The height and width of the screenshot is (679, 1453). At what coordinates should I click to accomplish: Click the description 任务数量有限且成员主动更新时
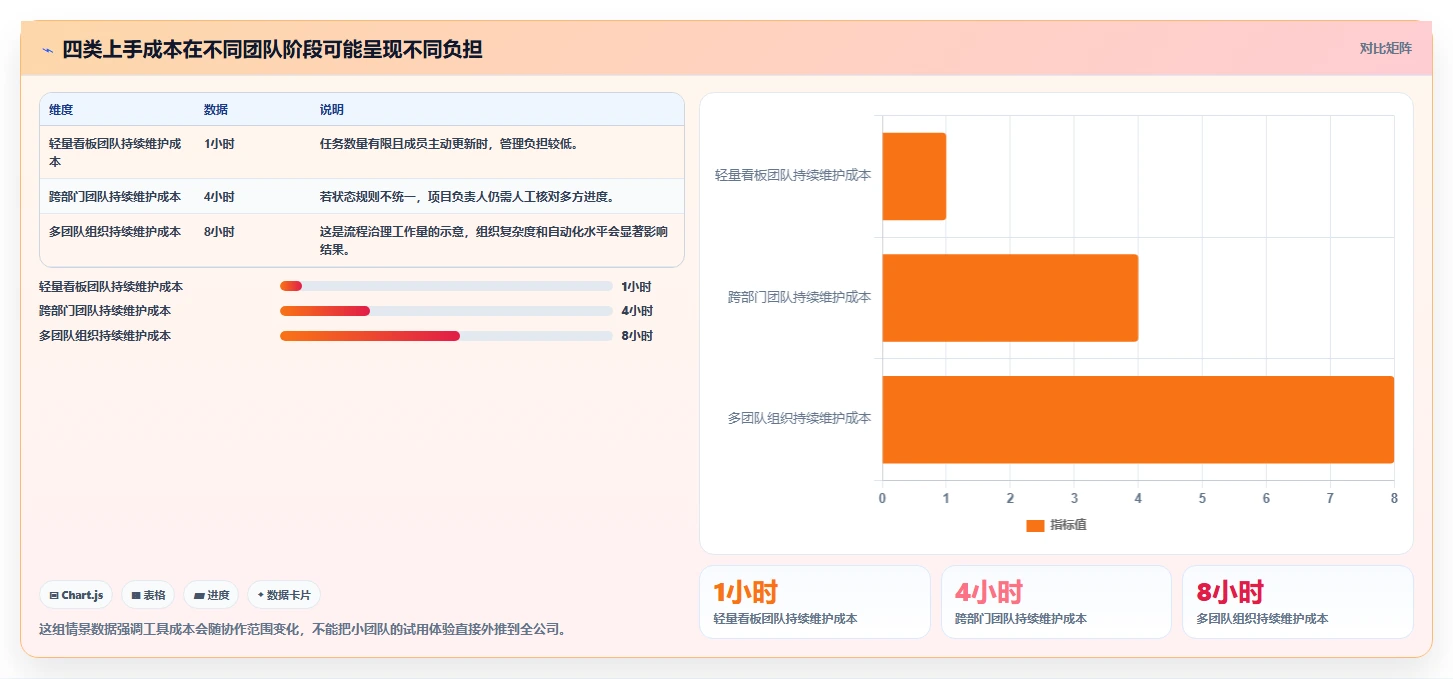point(449,143)
